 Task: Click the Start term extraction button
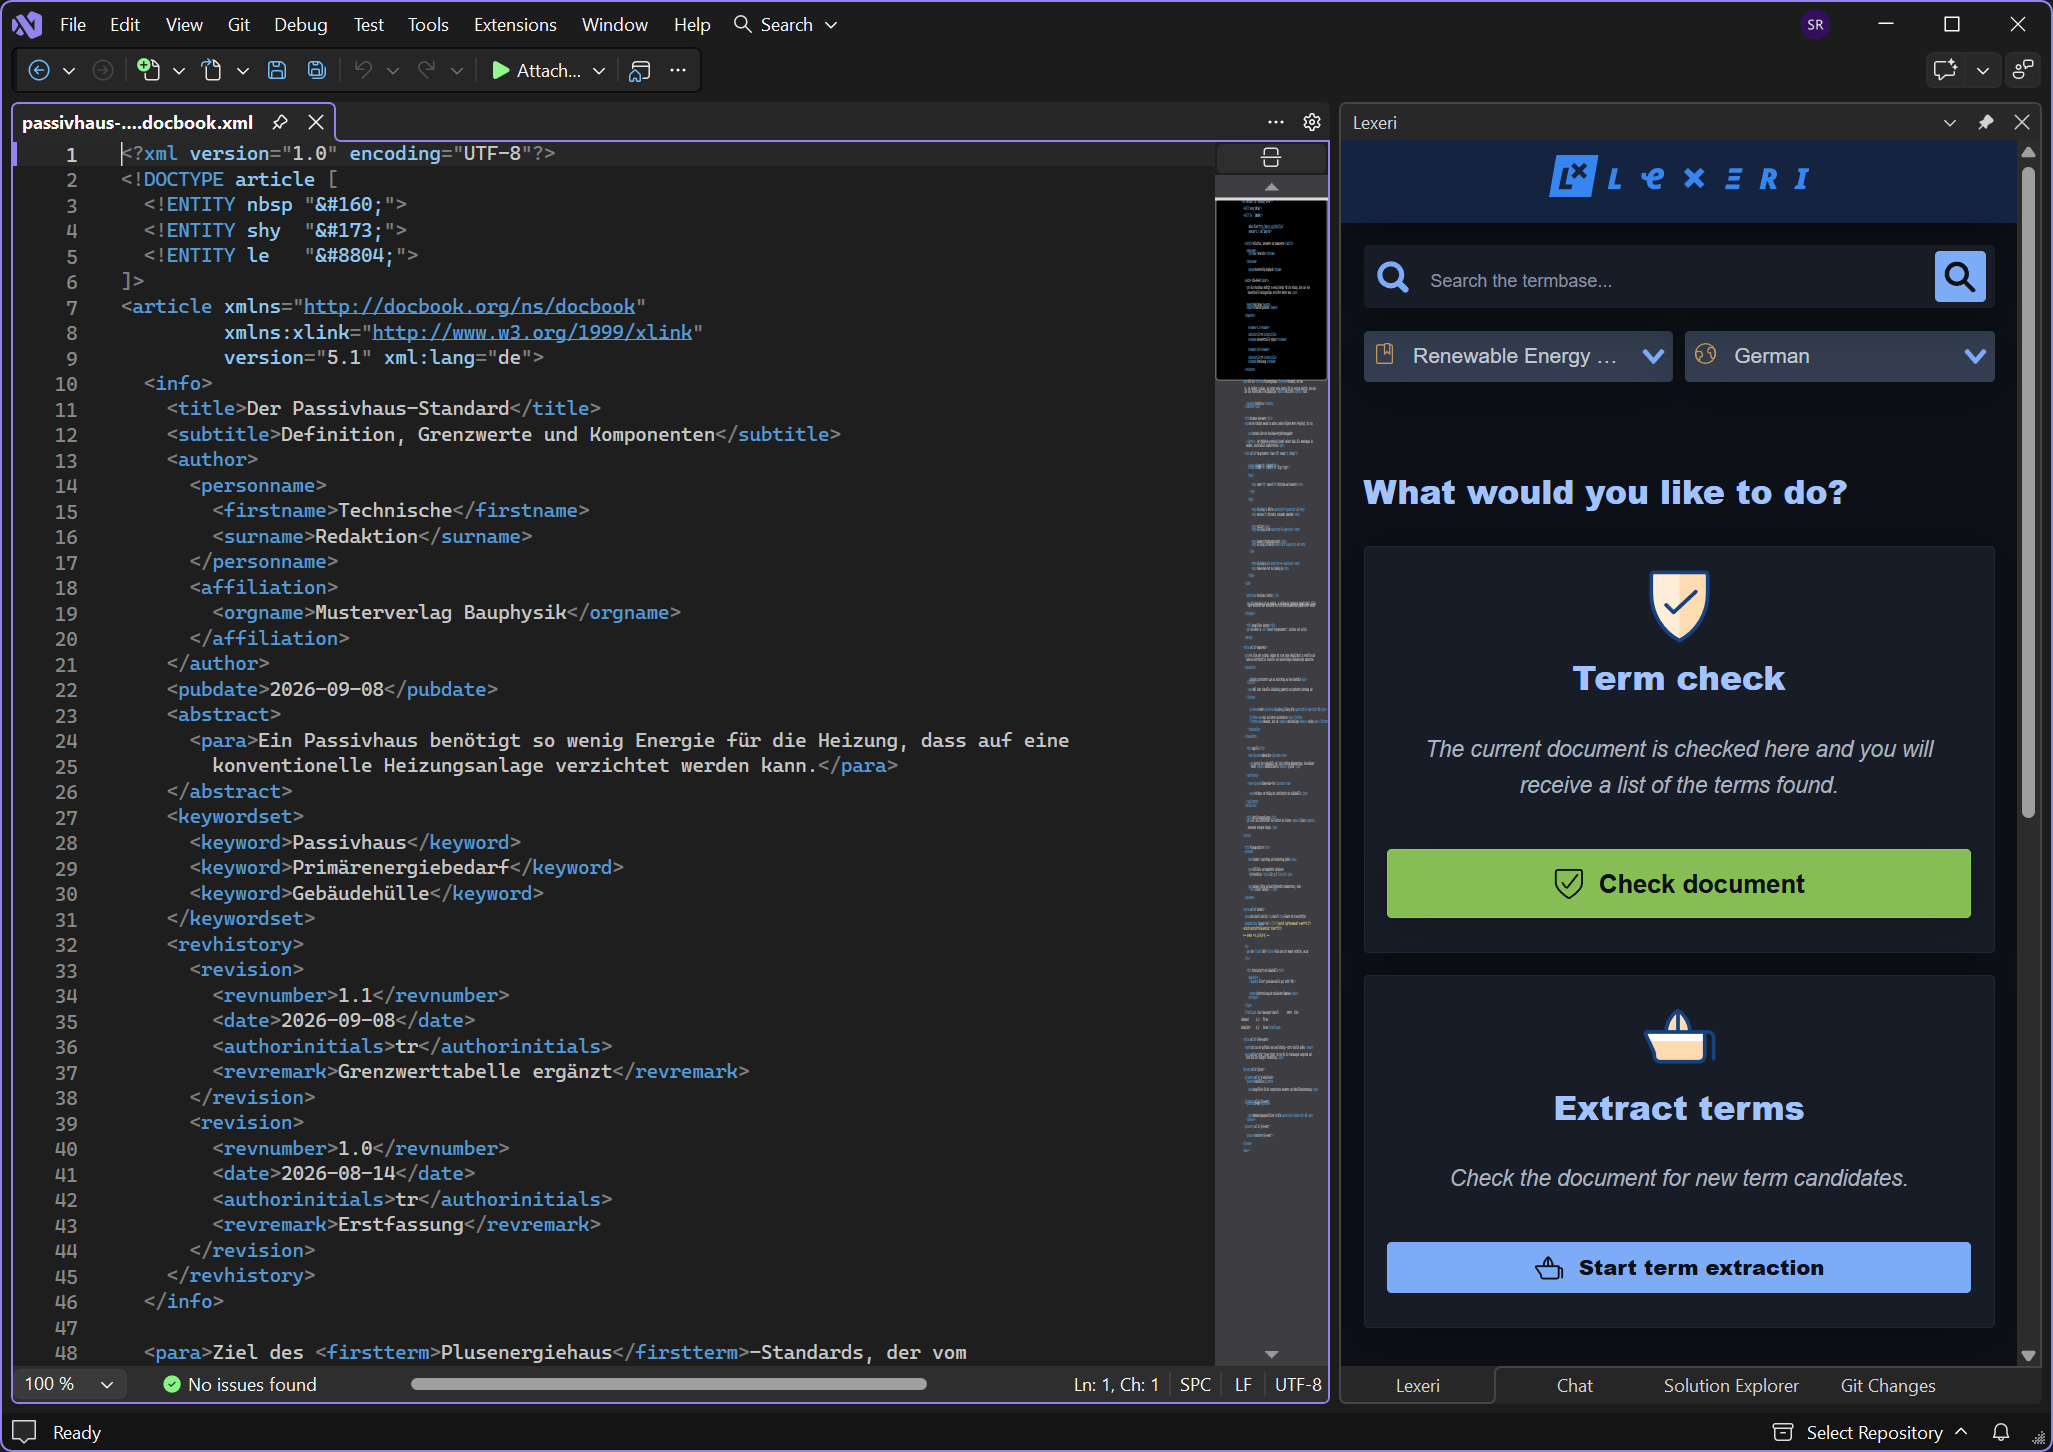(1678, 1267)
